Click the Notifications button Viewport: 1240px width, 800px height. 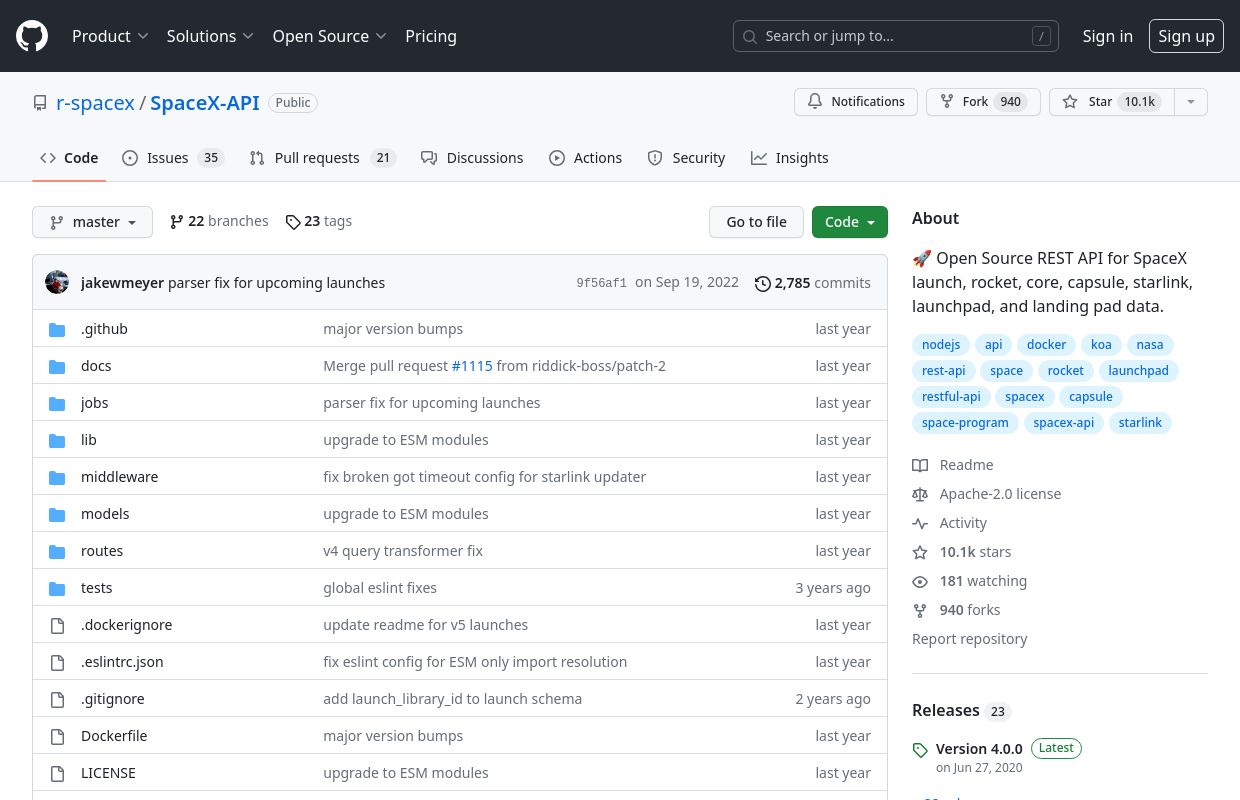point(856,102)
